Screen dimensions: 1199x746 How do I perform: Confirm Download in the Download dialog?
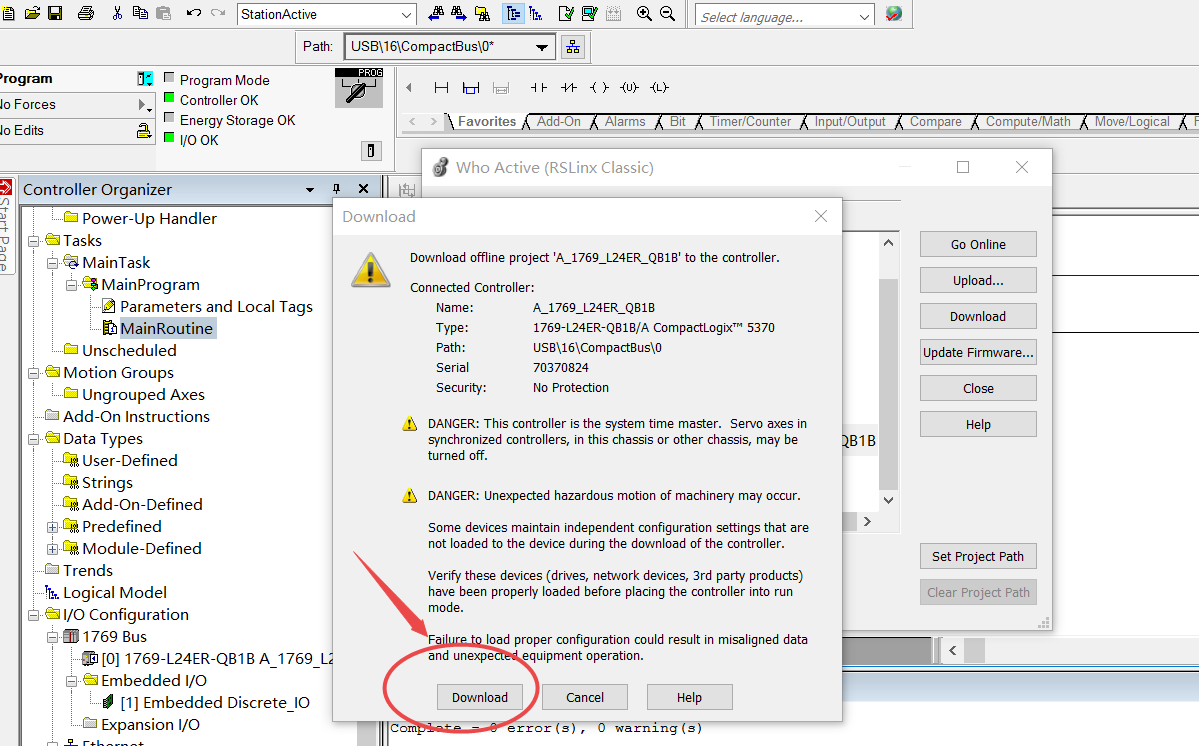point(479,697)
